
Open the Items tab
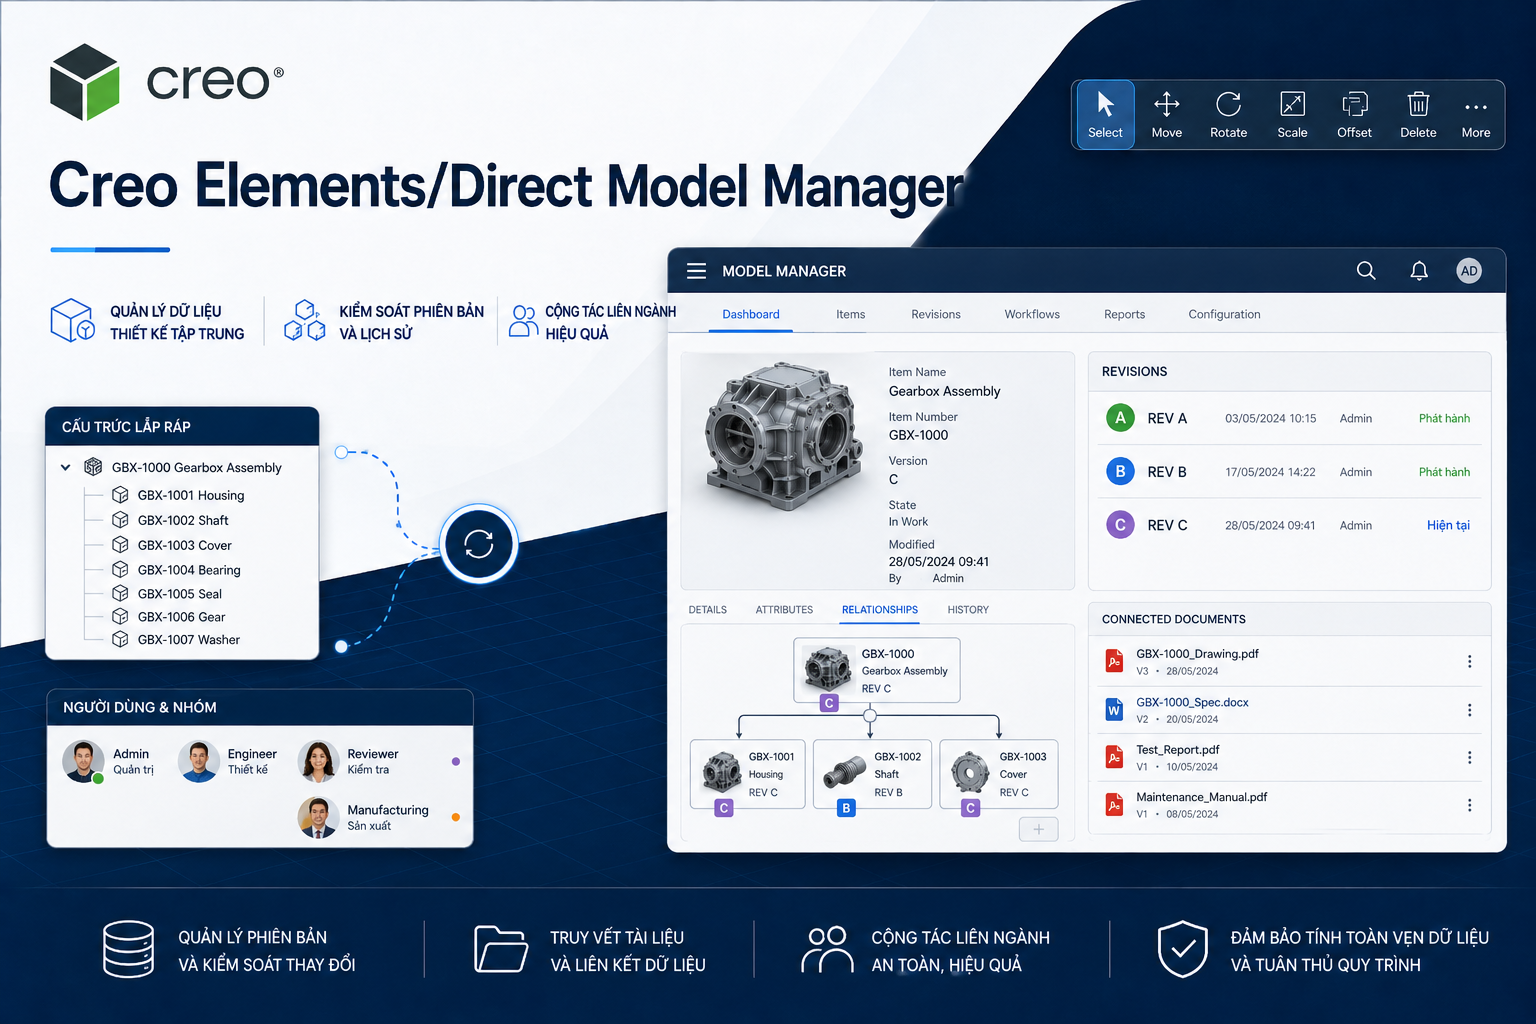[x=851, y=314]
